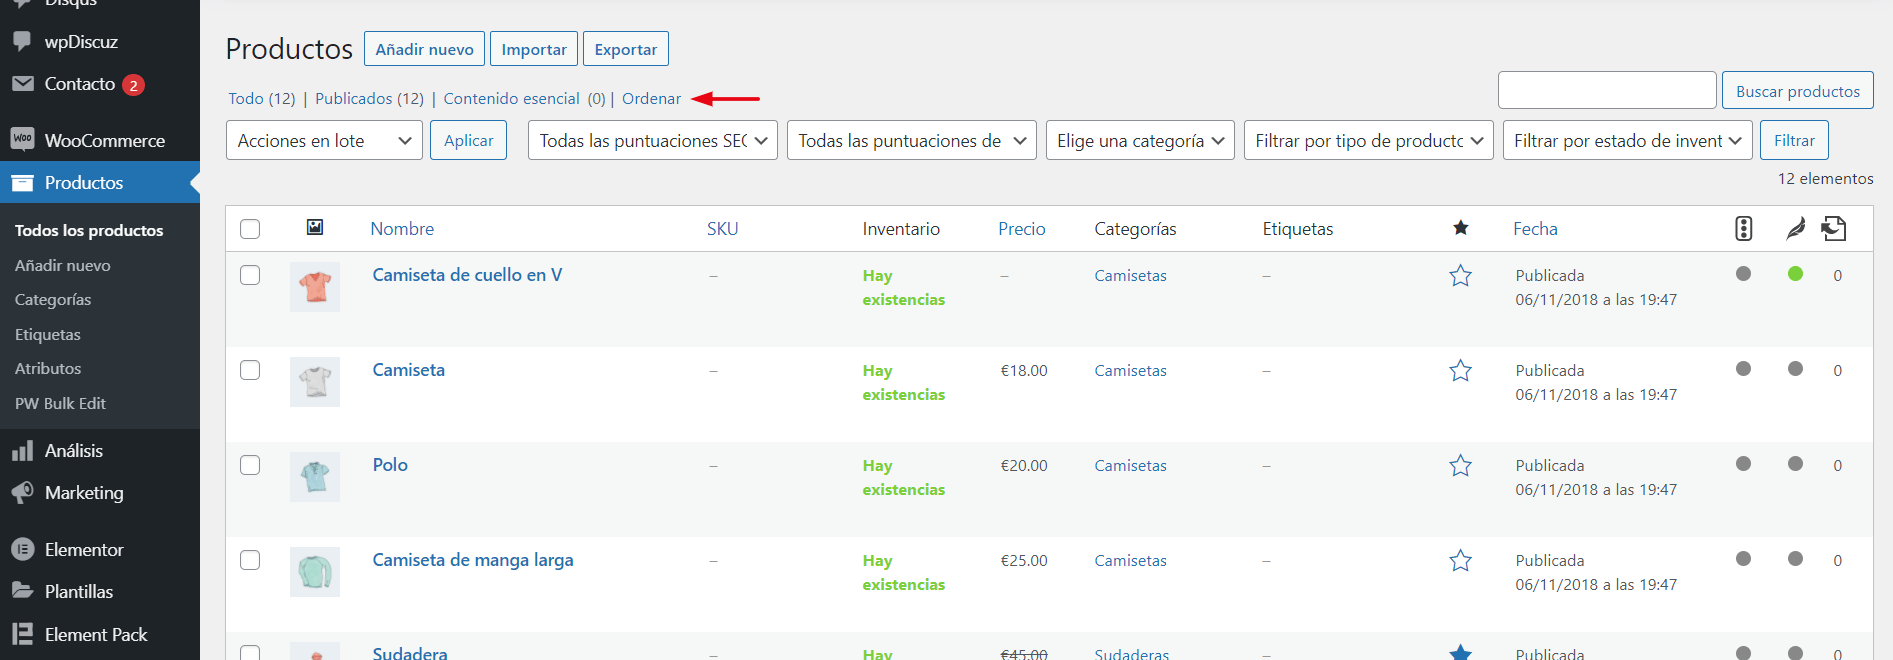
Task: Click the Importar button
Action: (x=534, y=49)
